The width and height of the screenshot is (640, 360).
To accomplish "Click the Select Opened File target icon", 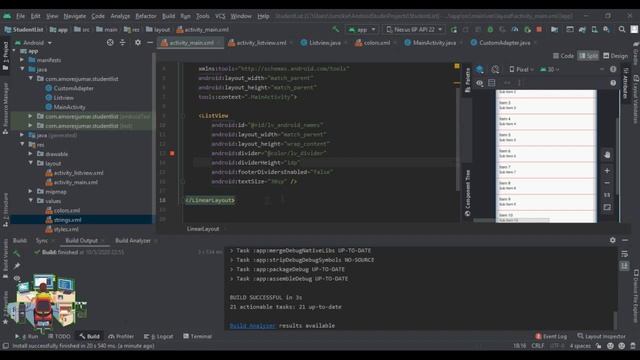I will pyautogui.click(x=110, y=42).
